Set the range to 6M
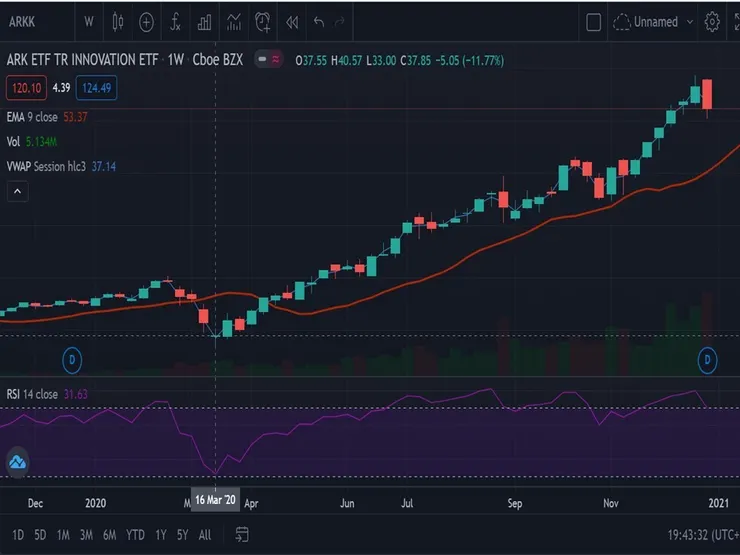The image size is (740, 555). coord(109,535)
